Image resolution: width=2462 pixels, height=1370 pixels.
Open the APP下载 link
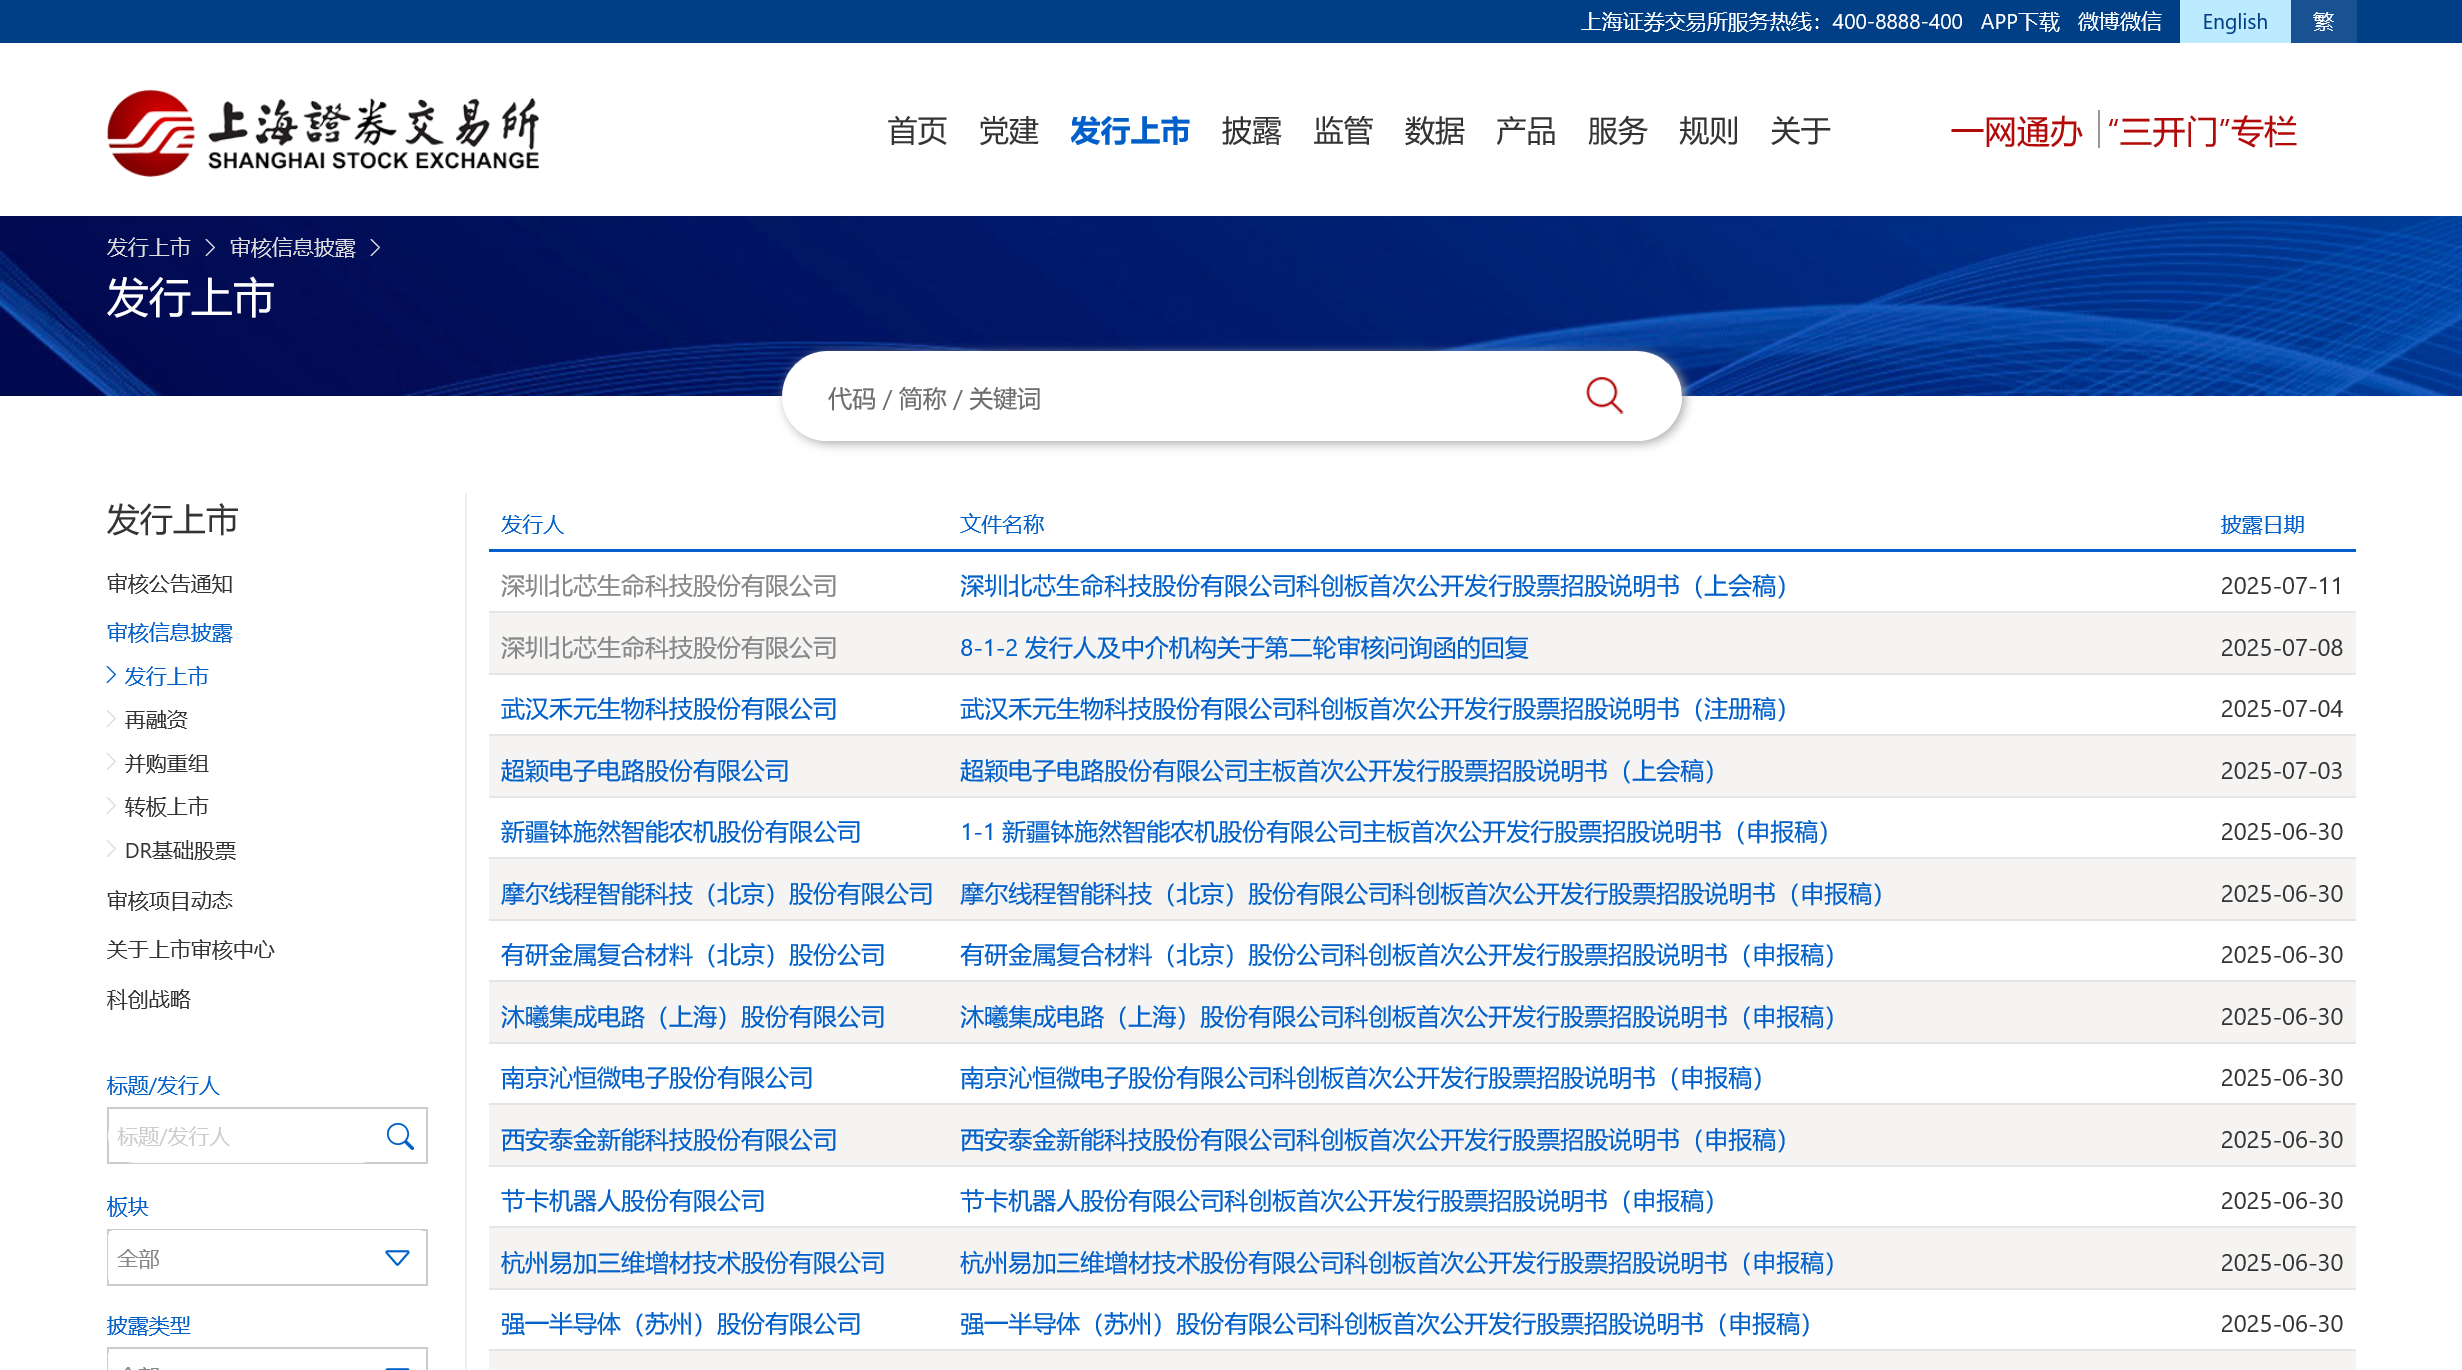pyautogui.click(x=2020, y=22)
